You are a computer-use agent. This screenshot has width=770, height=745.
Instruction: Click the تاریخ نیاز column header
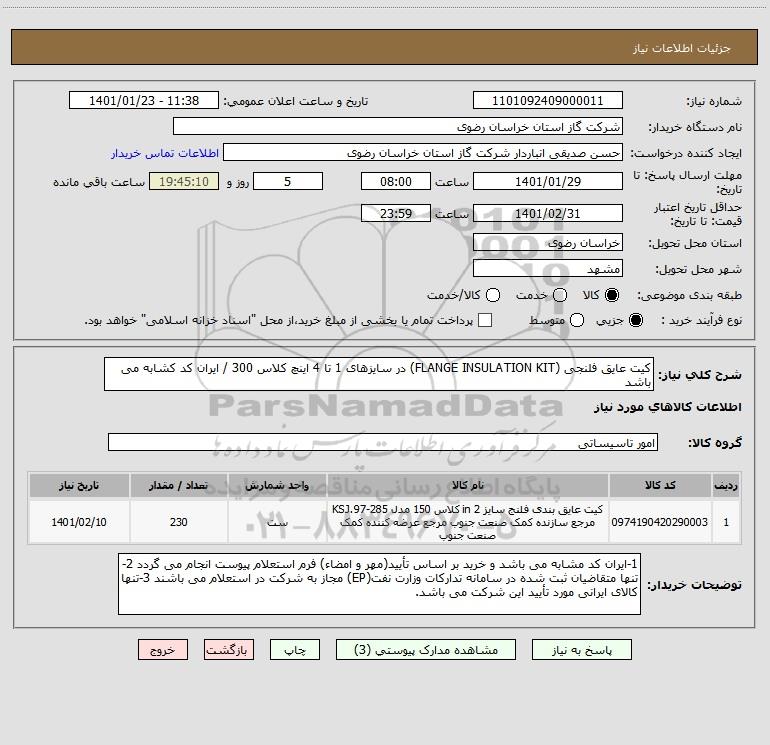click(x=79, y=486)
